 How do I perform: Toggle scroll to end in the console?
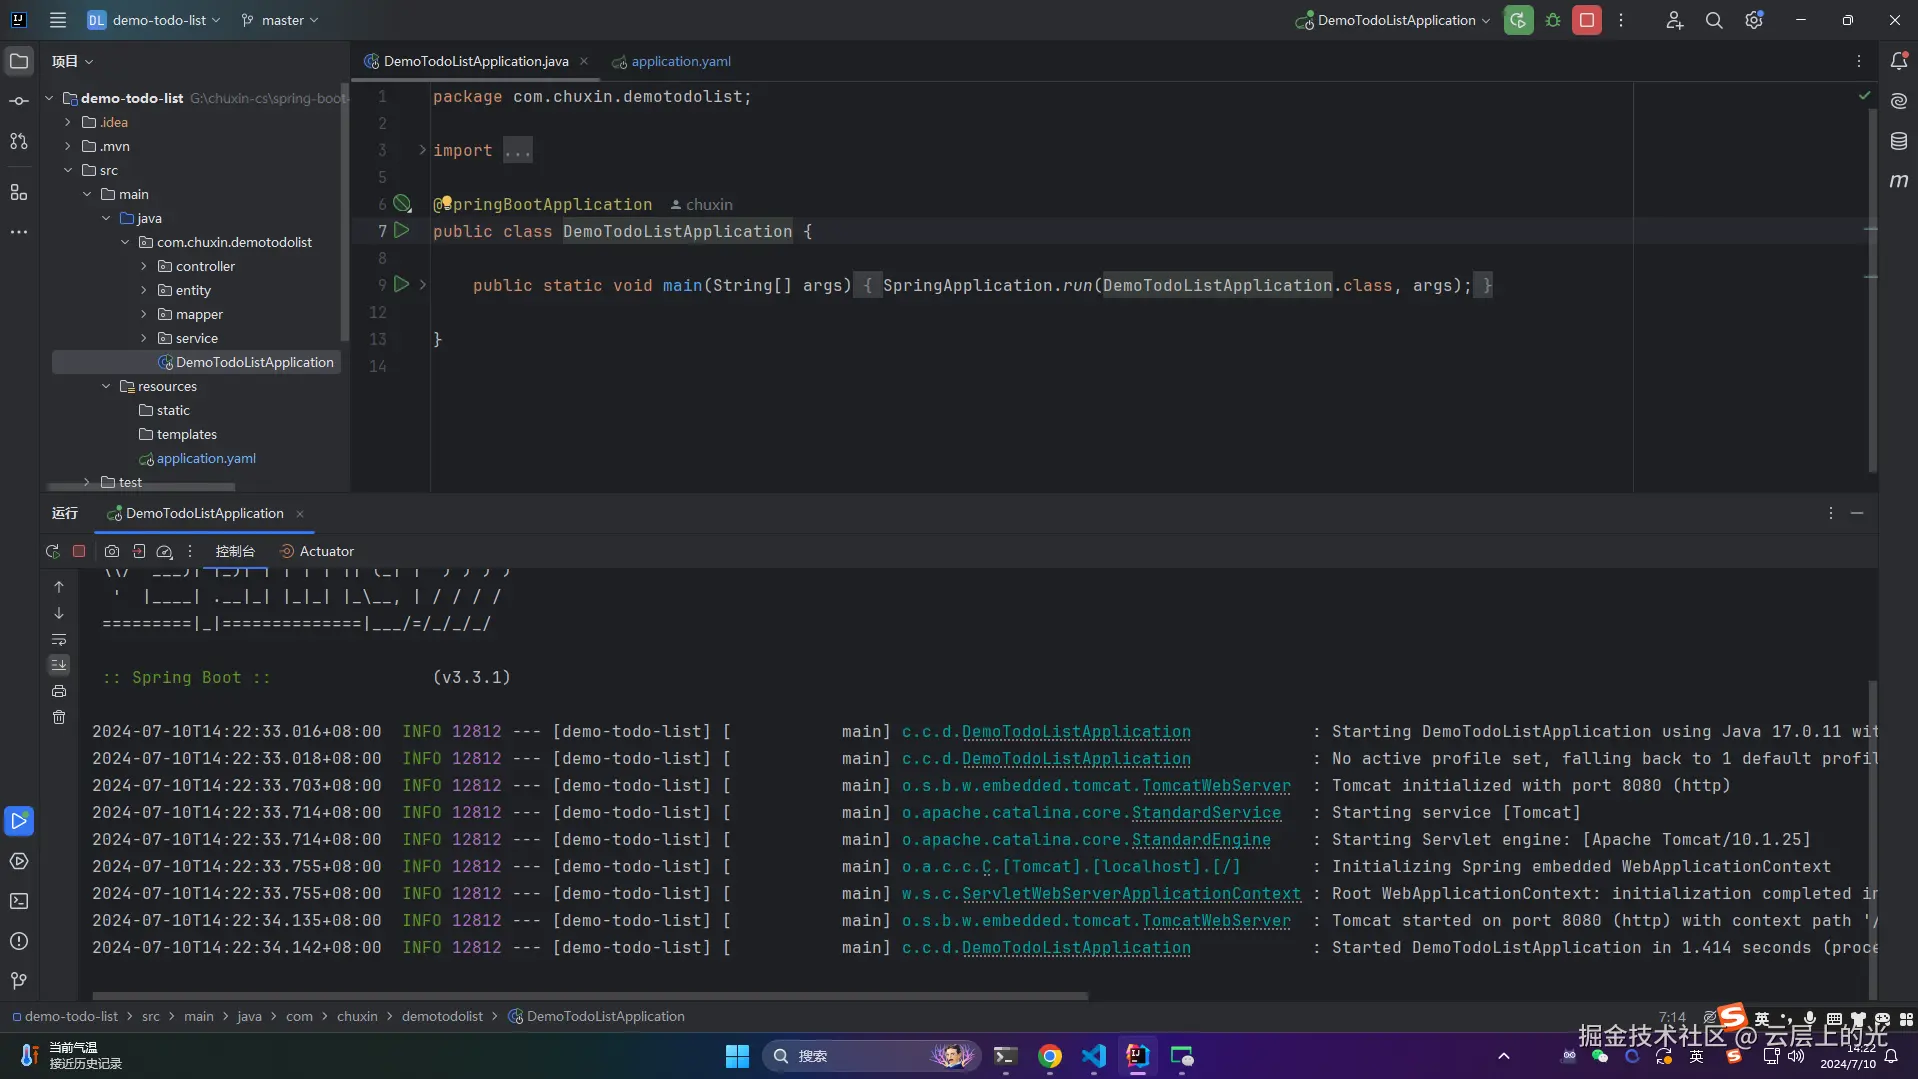click(x=59, y=665)
